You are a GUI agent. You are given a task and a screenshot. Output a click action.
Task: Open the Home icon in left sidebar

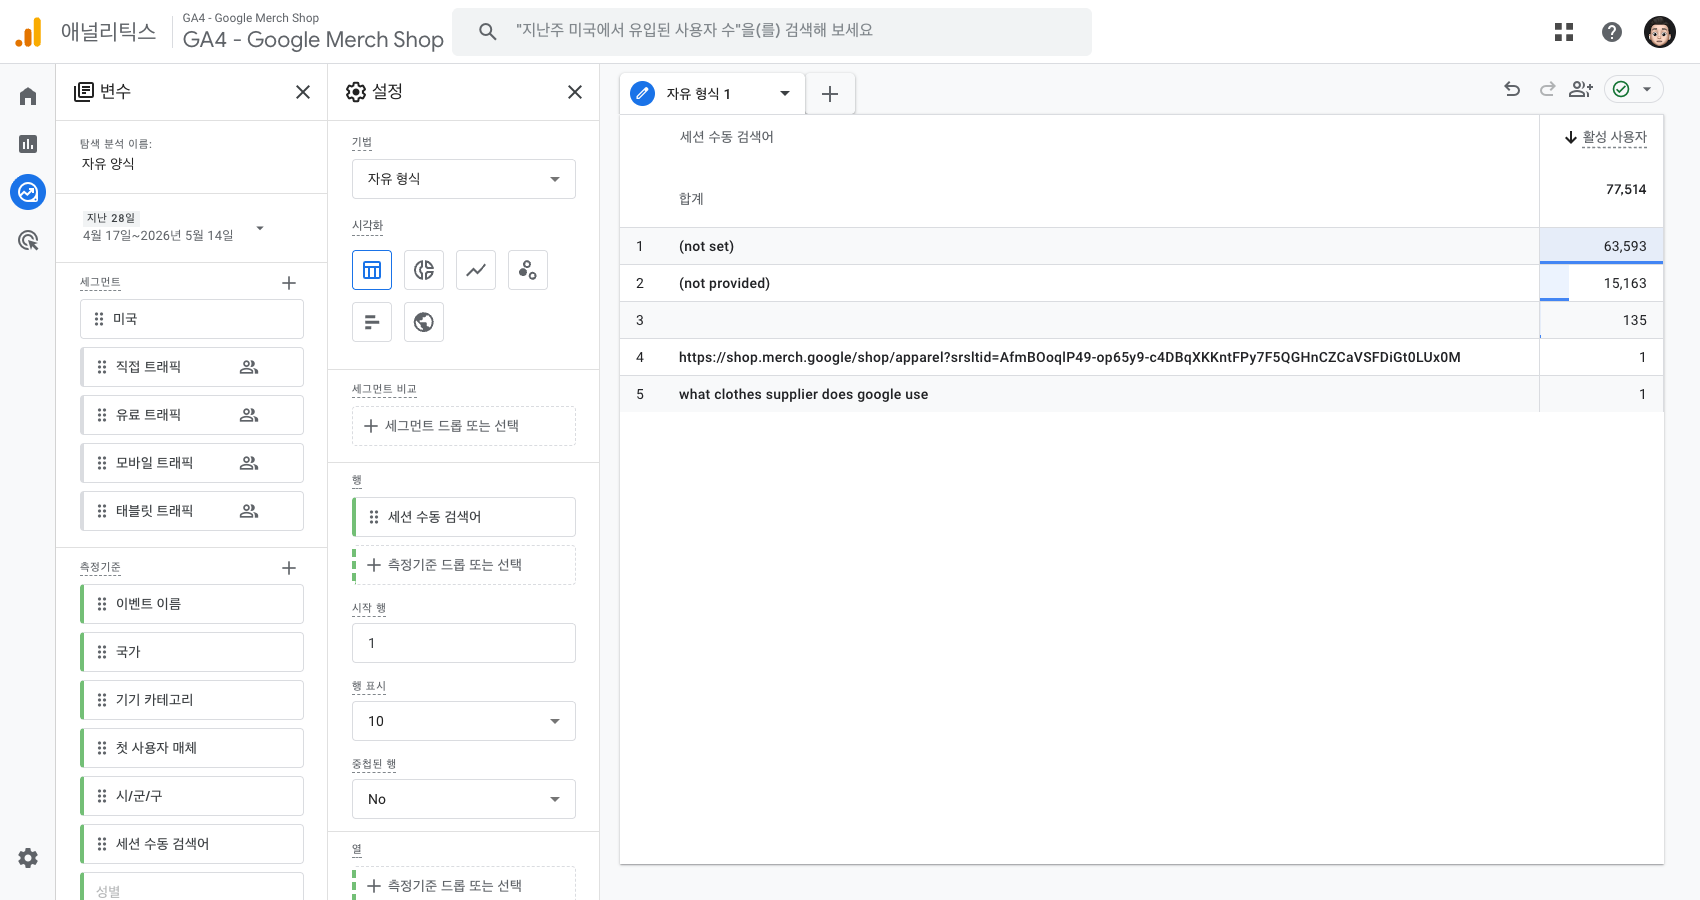28,96
